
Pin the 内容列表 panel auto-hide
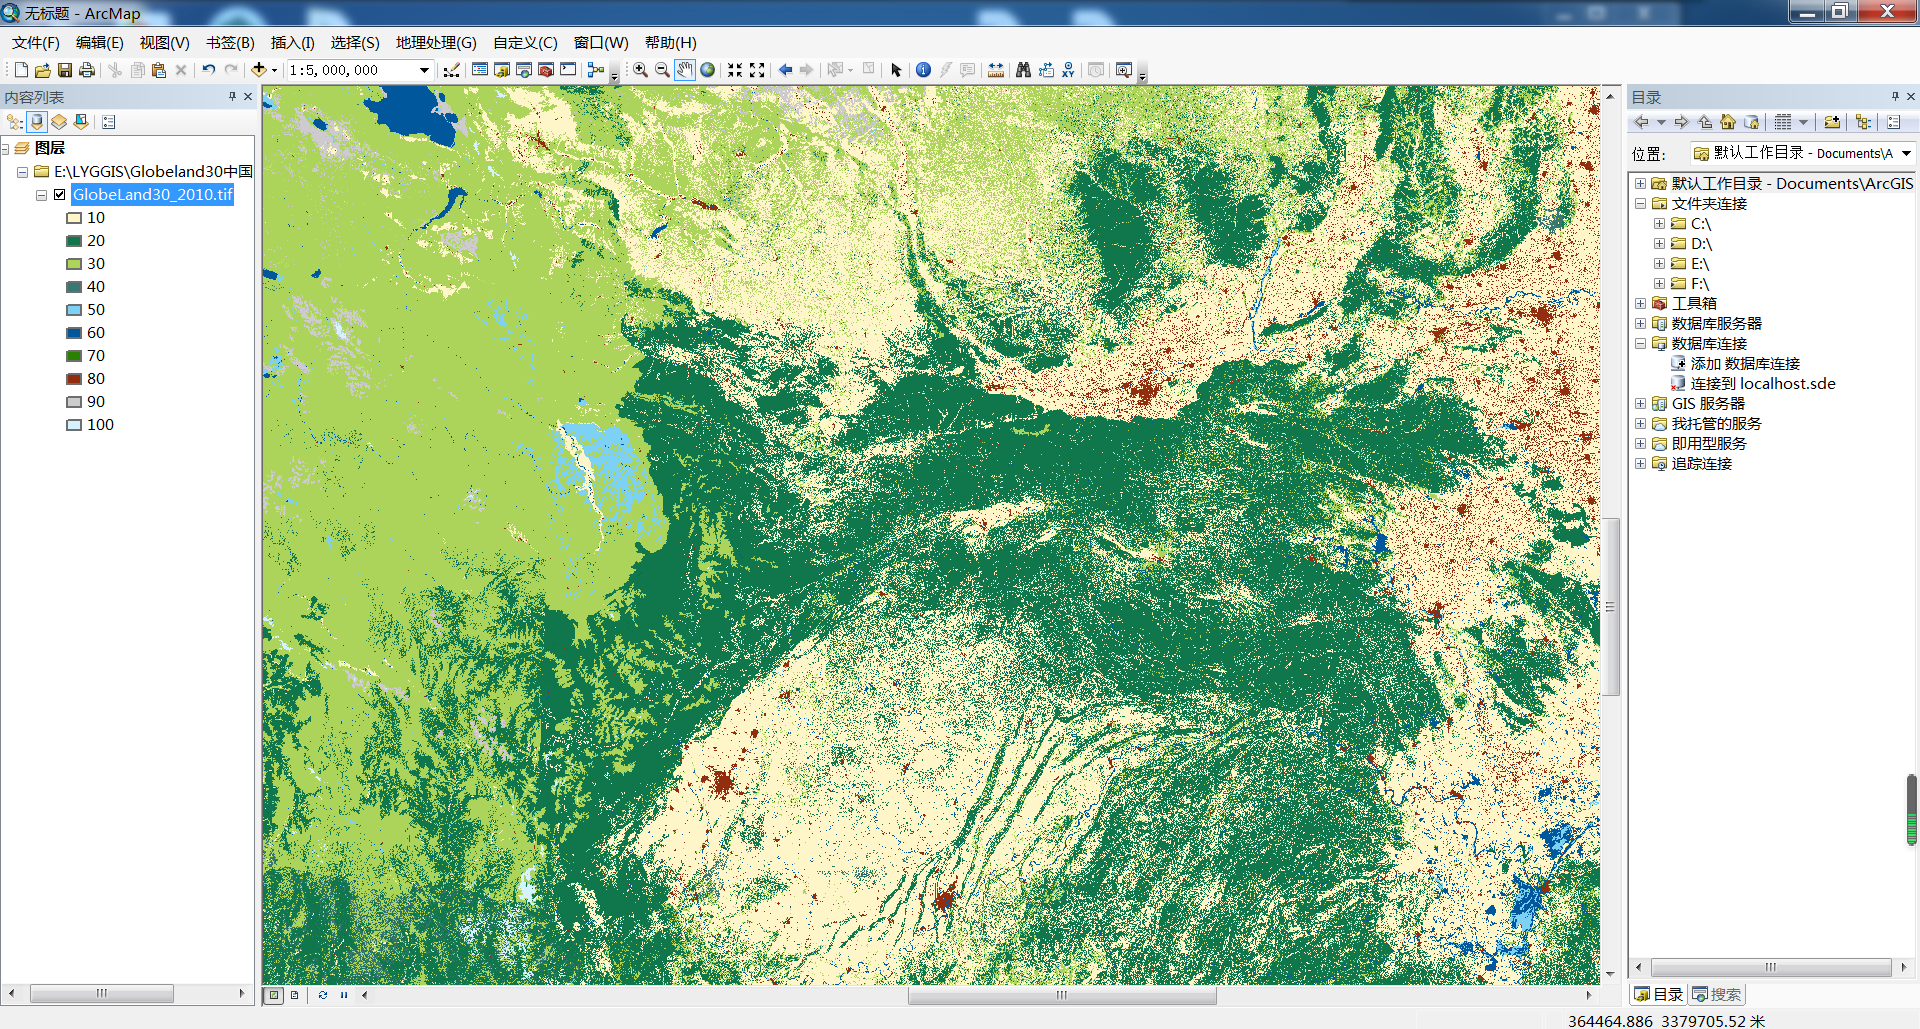tap(232, 96)
